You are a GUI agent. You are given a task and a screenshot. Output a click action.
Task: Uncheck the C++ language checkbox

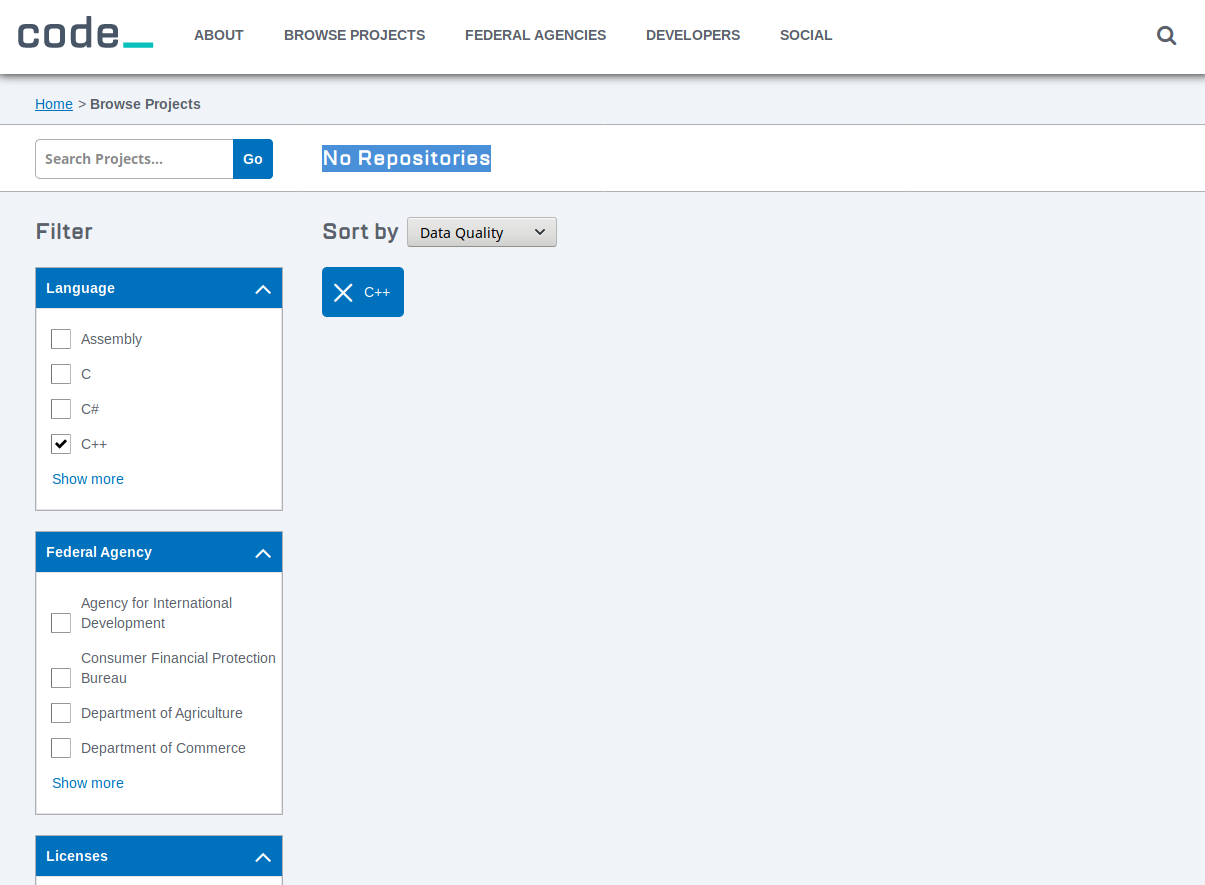coord(61,444)
